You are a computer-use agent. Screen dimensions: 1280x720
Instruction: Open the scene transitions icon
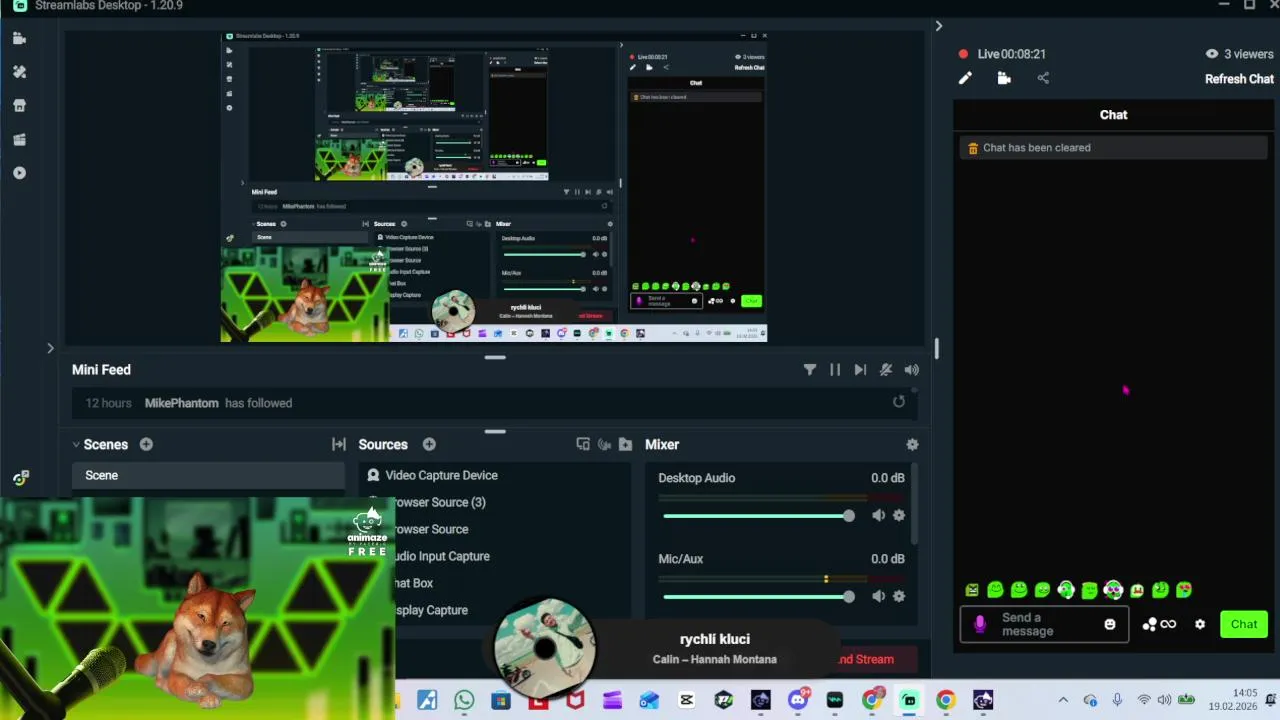point(339,444)
